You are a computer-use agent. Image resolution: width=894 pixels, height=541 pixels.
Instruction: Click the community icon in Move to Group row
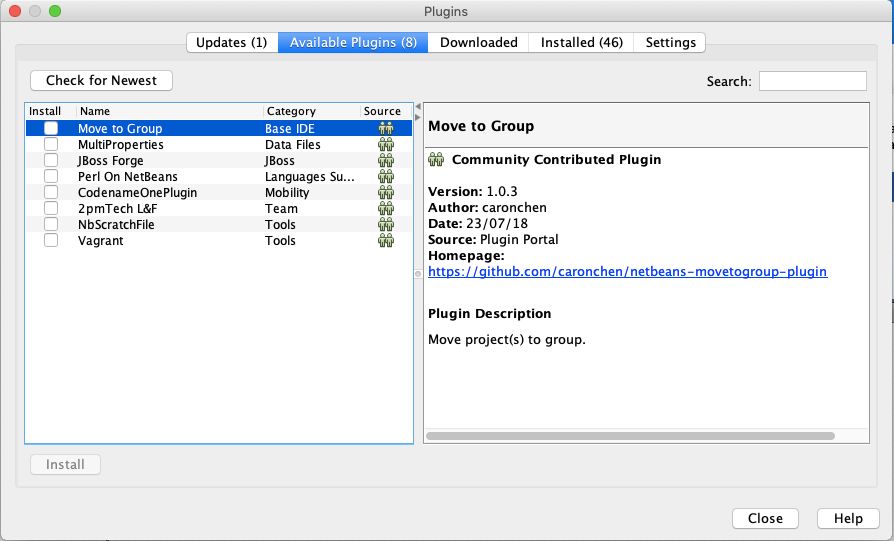[x=386, y=128]
